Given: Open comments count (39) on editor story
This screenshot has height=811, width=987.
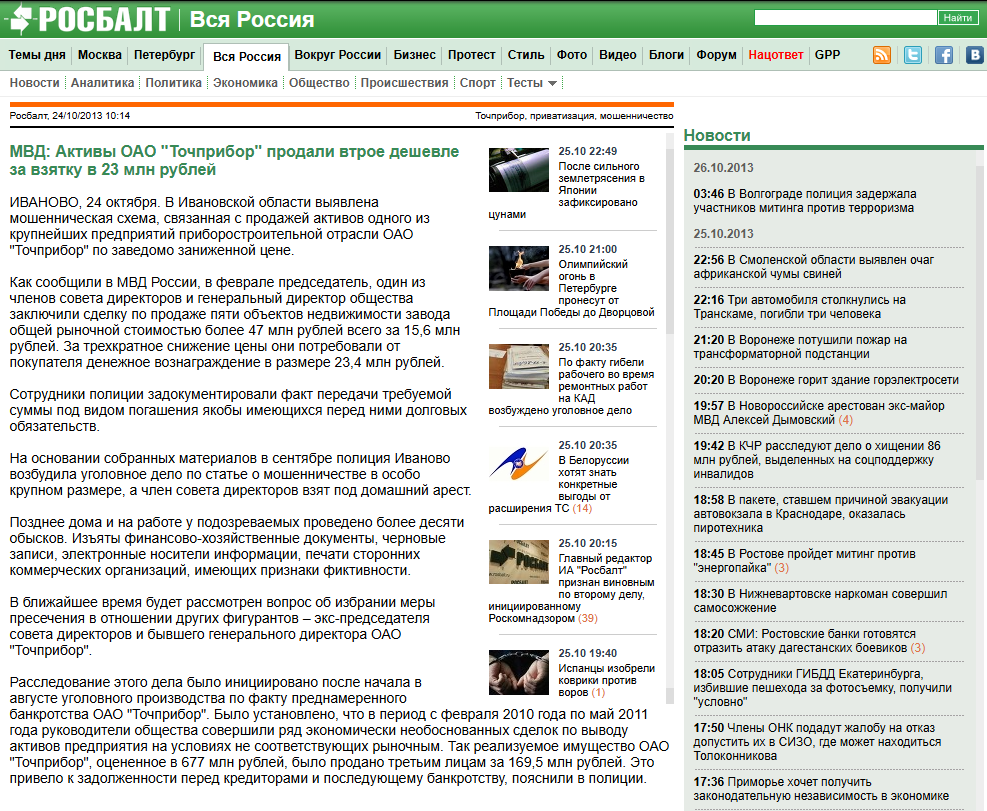Looking at the screenshot, I should coord(588,618).
